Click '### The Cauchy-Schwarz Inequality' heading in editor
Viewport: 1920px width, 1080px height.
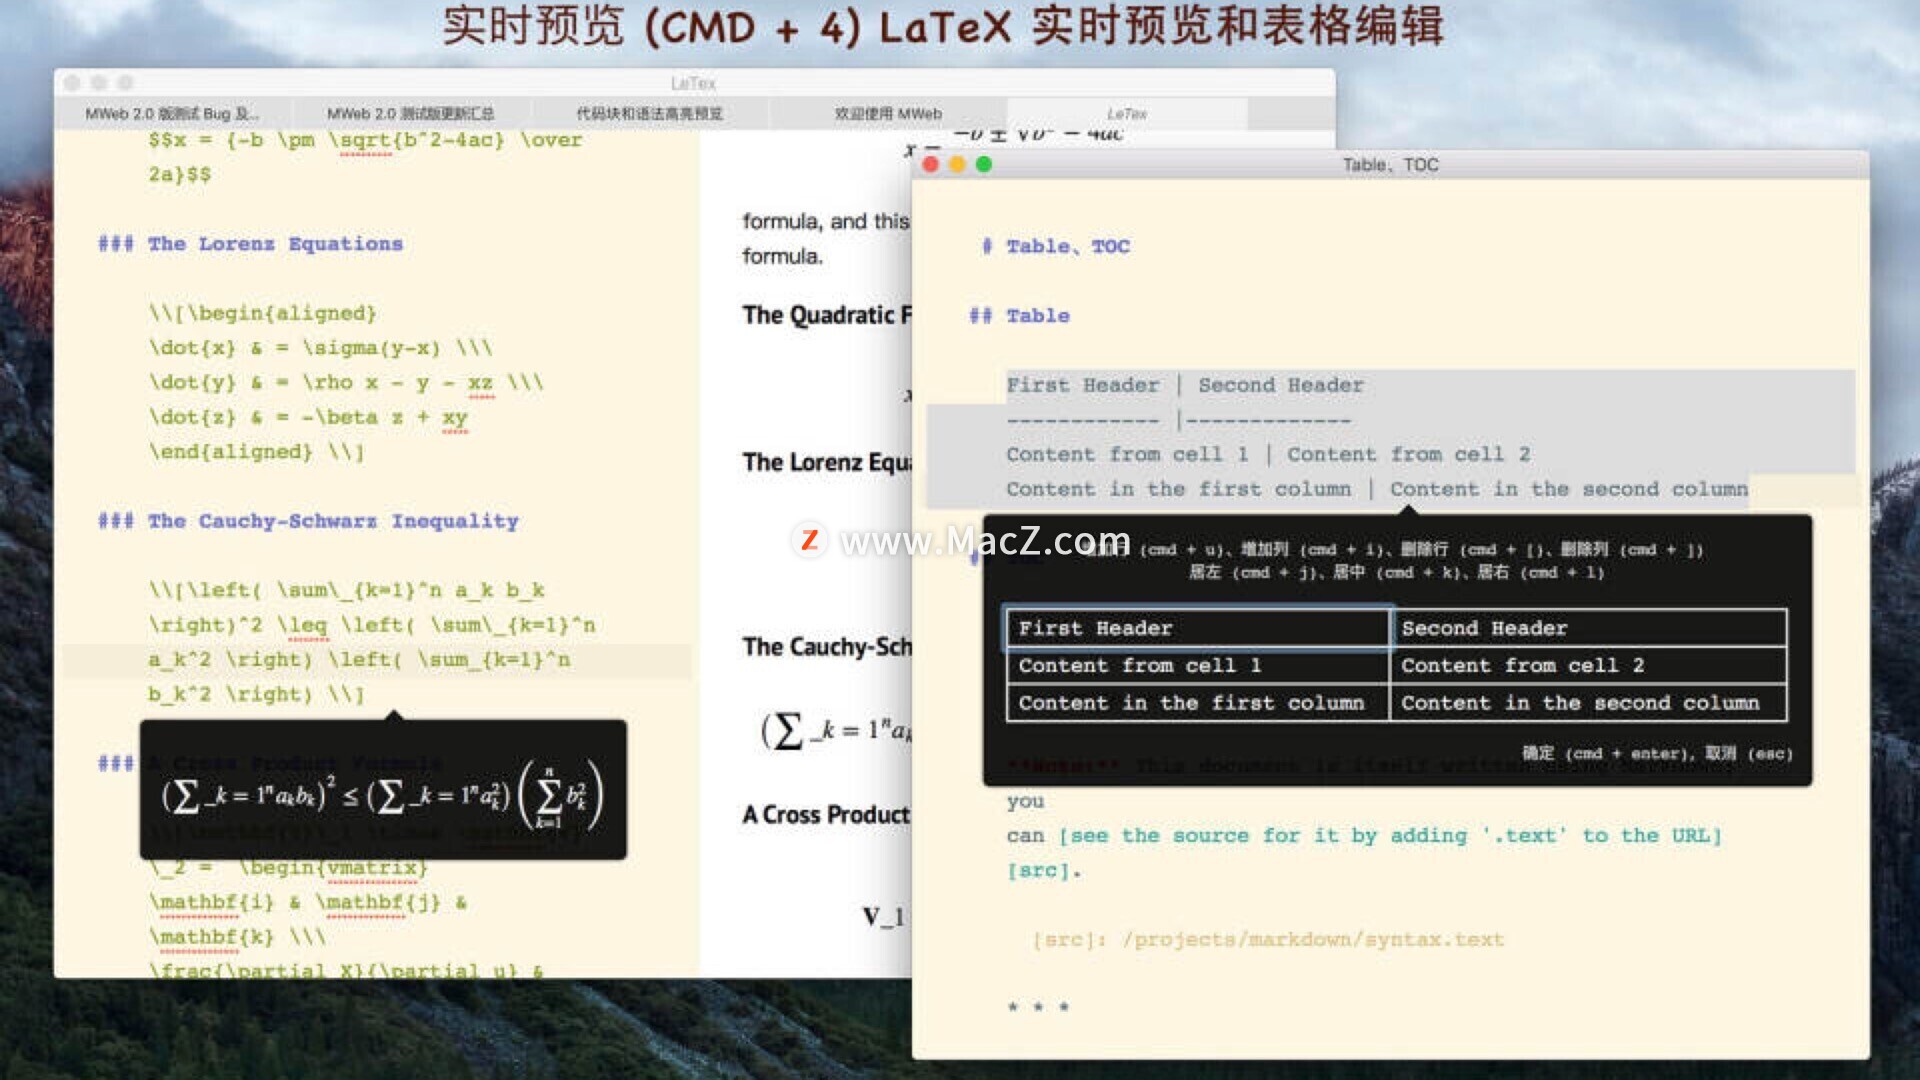click(308, 521)
